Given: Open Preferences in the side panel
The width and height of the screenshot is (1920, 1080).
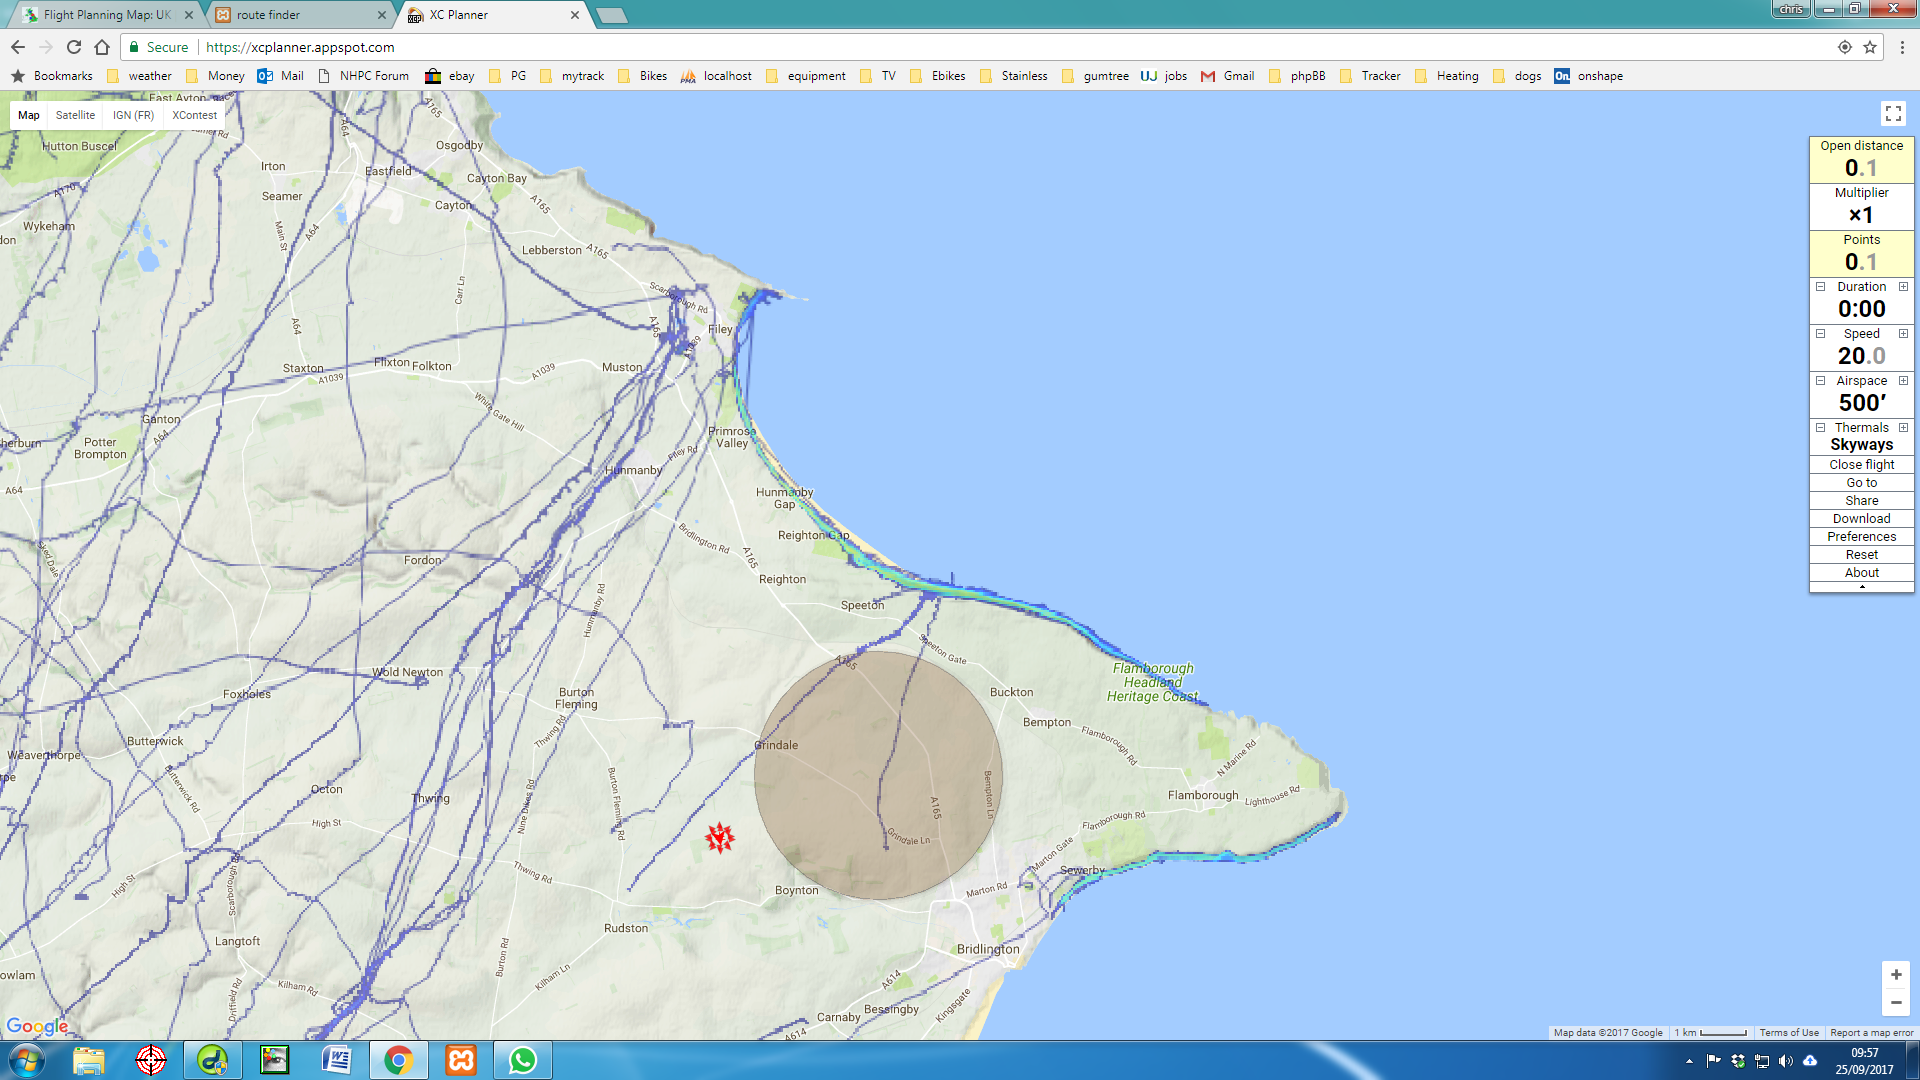Looking at the screenshot, I should pos(1861,537).
